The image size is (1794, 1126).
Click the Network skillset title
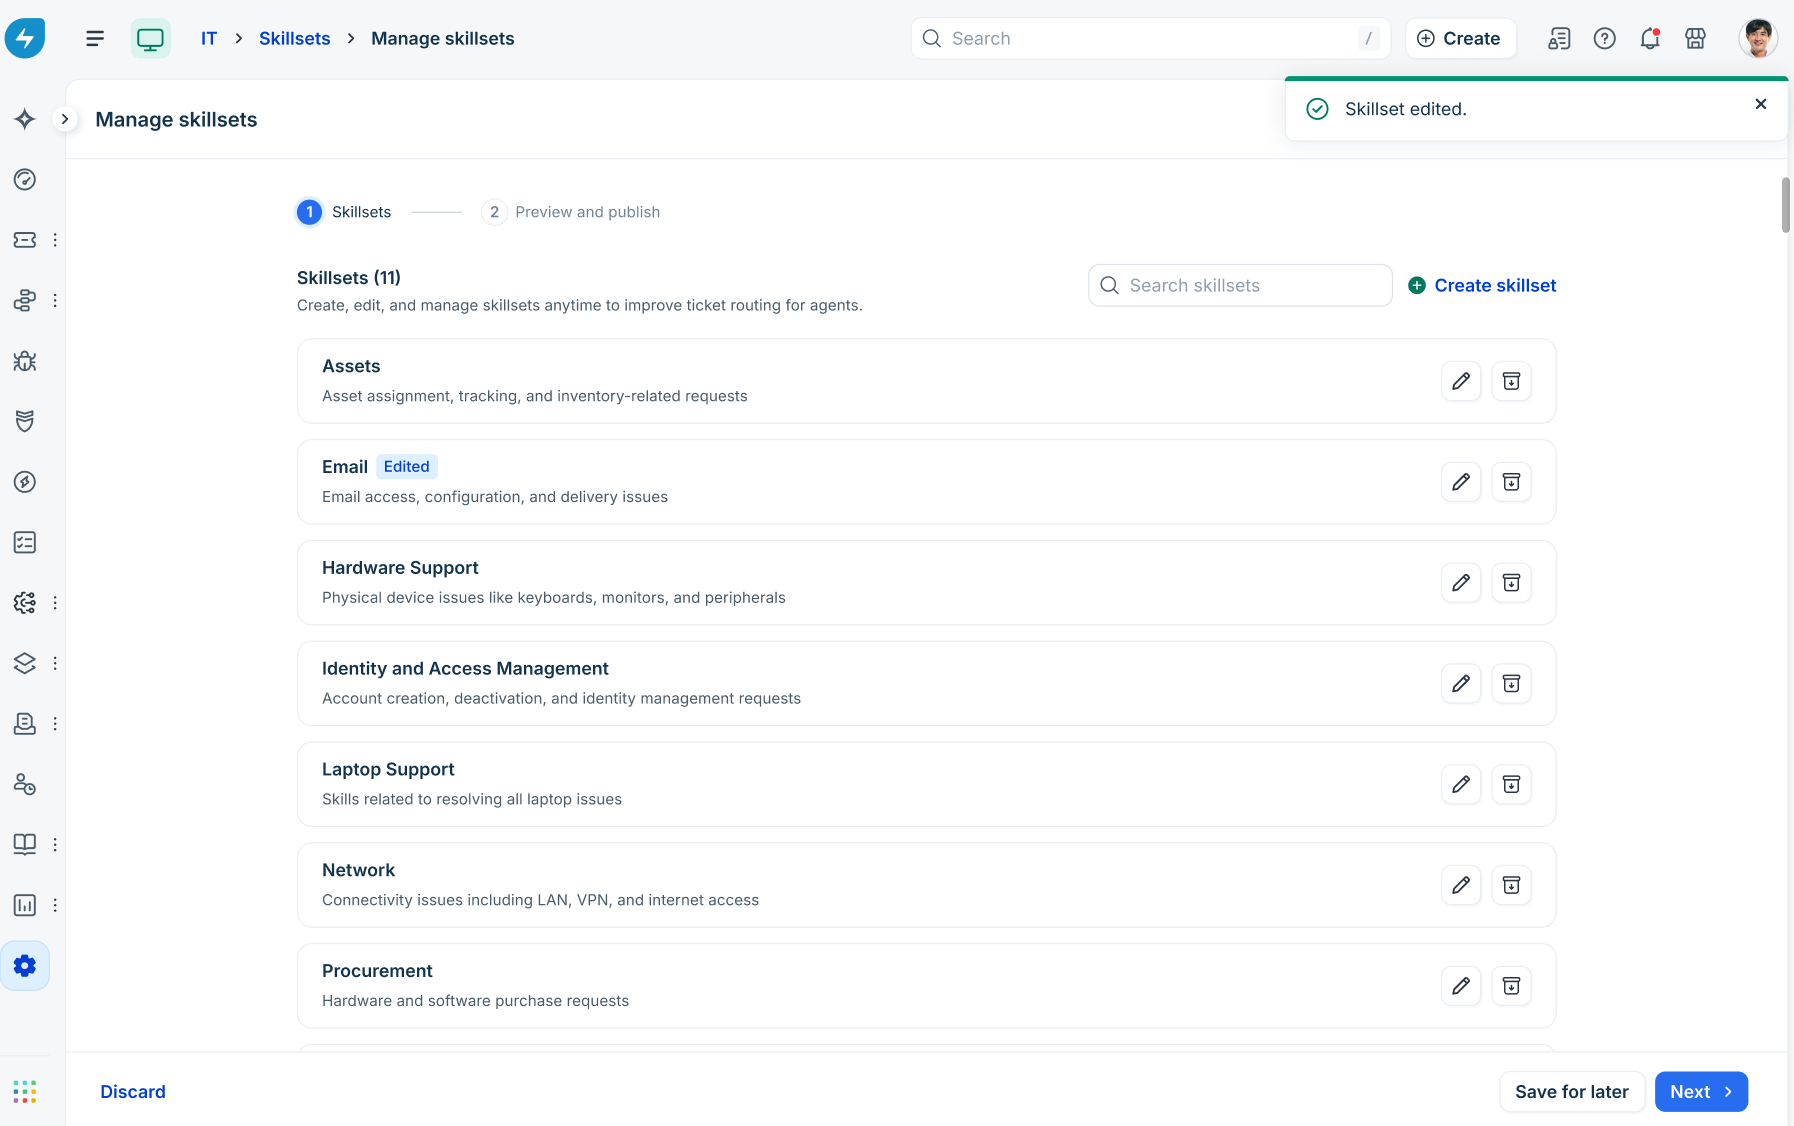pyautogui.click(x=358, y=870)
